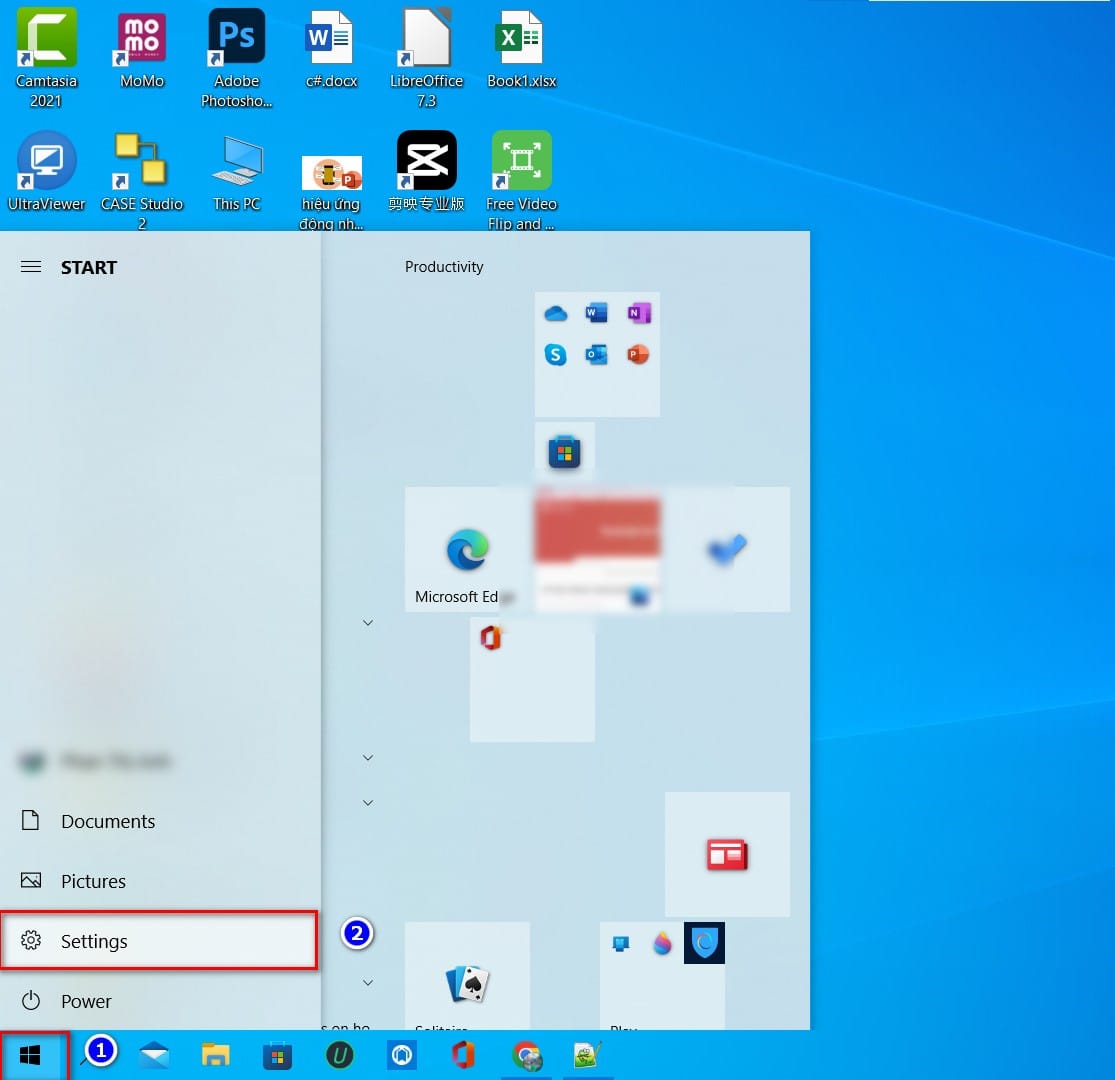Open the blue checkmark To Do tile
This screenshot has width=1115, height=1080.
tap(727, 549)
